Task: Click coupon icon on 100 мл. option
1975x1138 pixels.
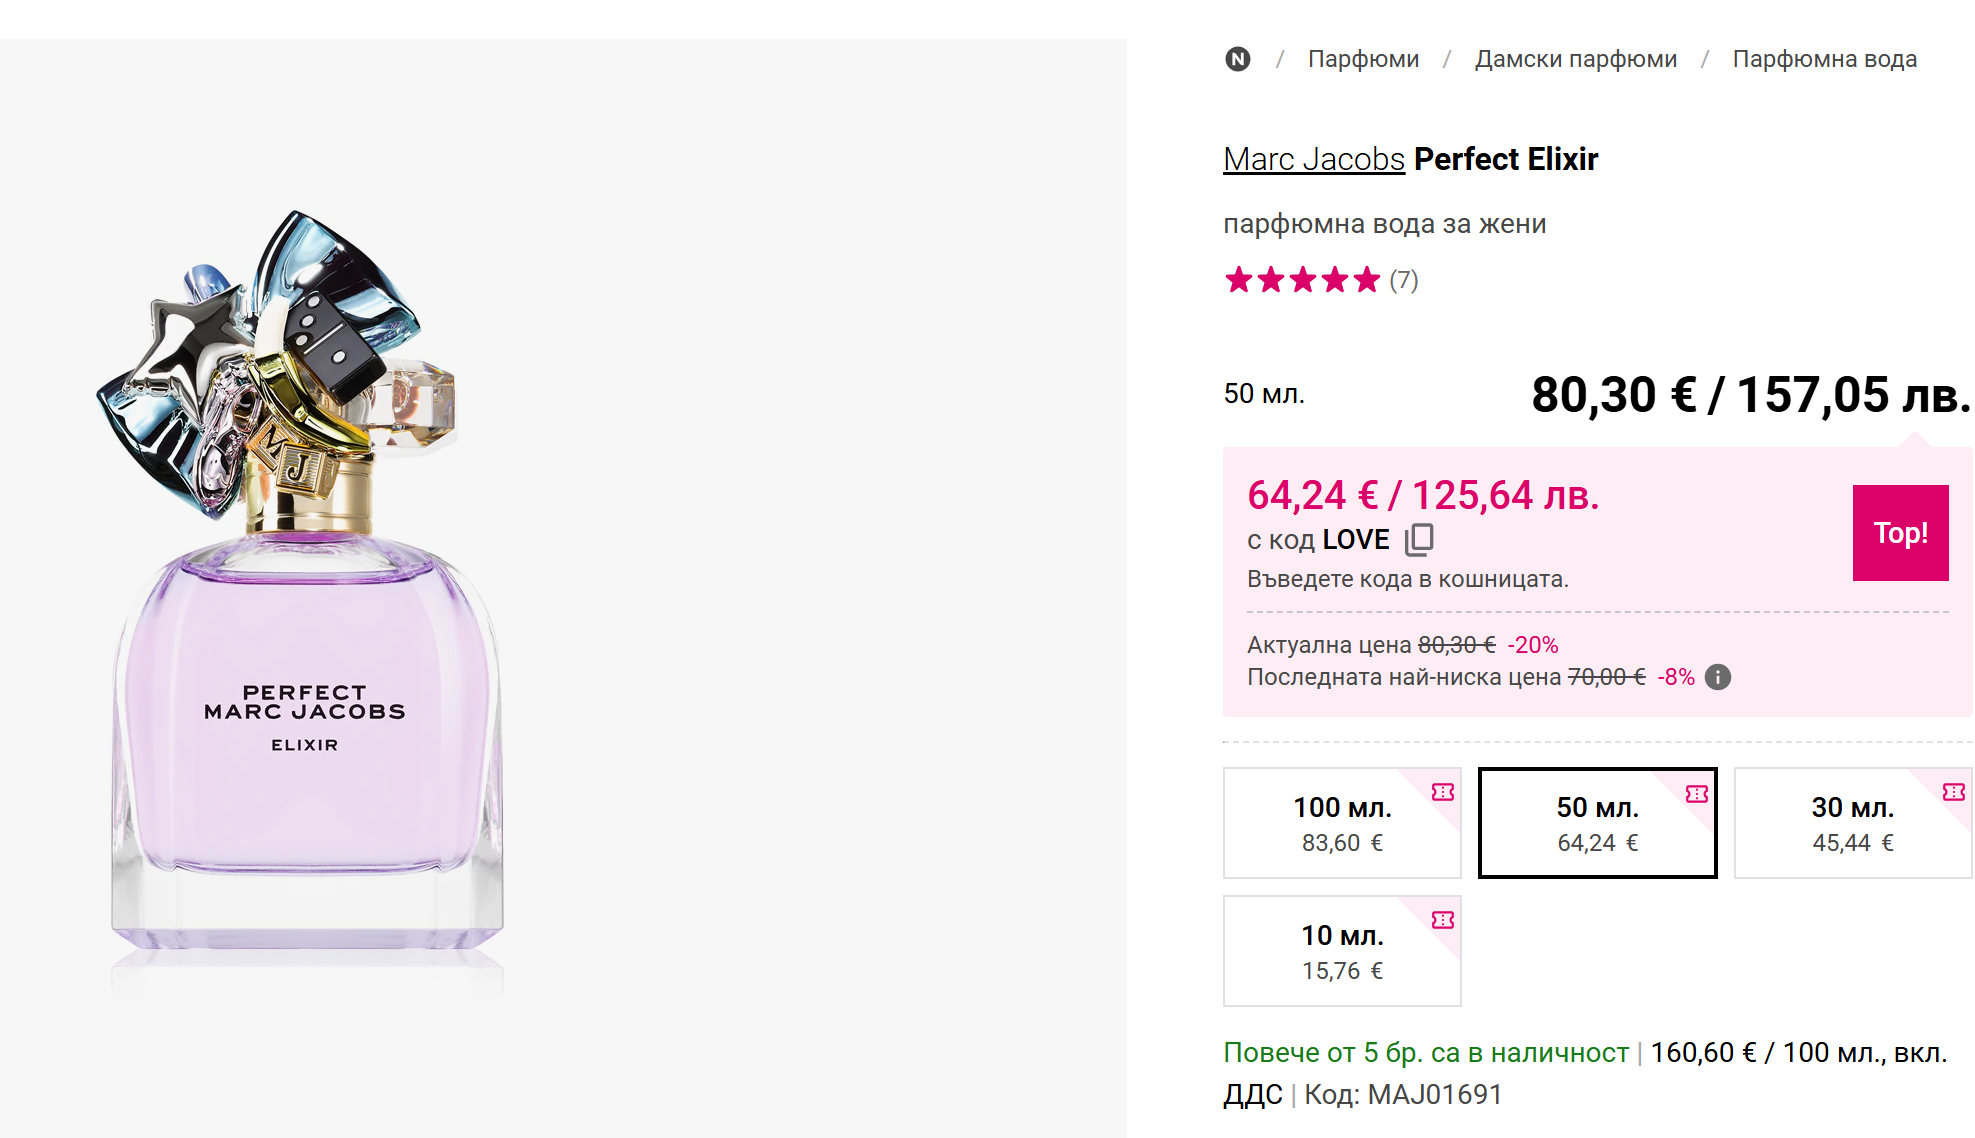Action: 1442,792
